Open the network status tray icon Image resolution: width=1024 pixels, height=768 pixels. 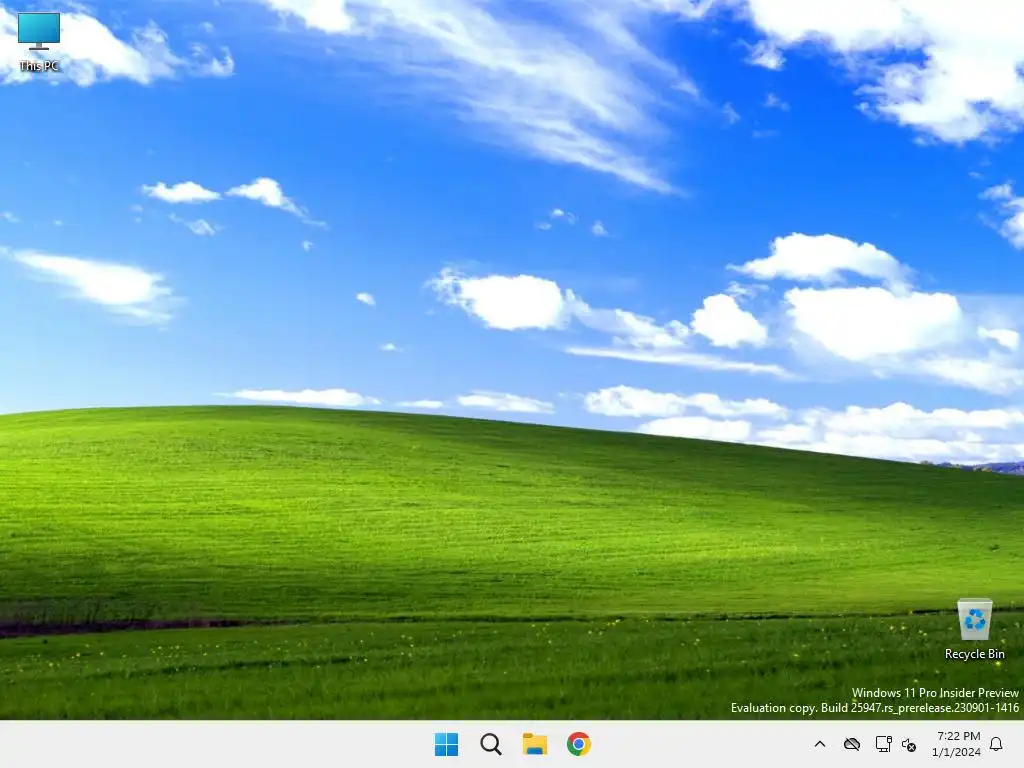click(x=883, y=744)
